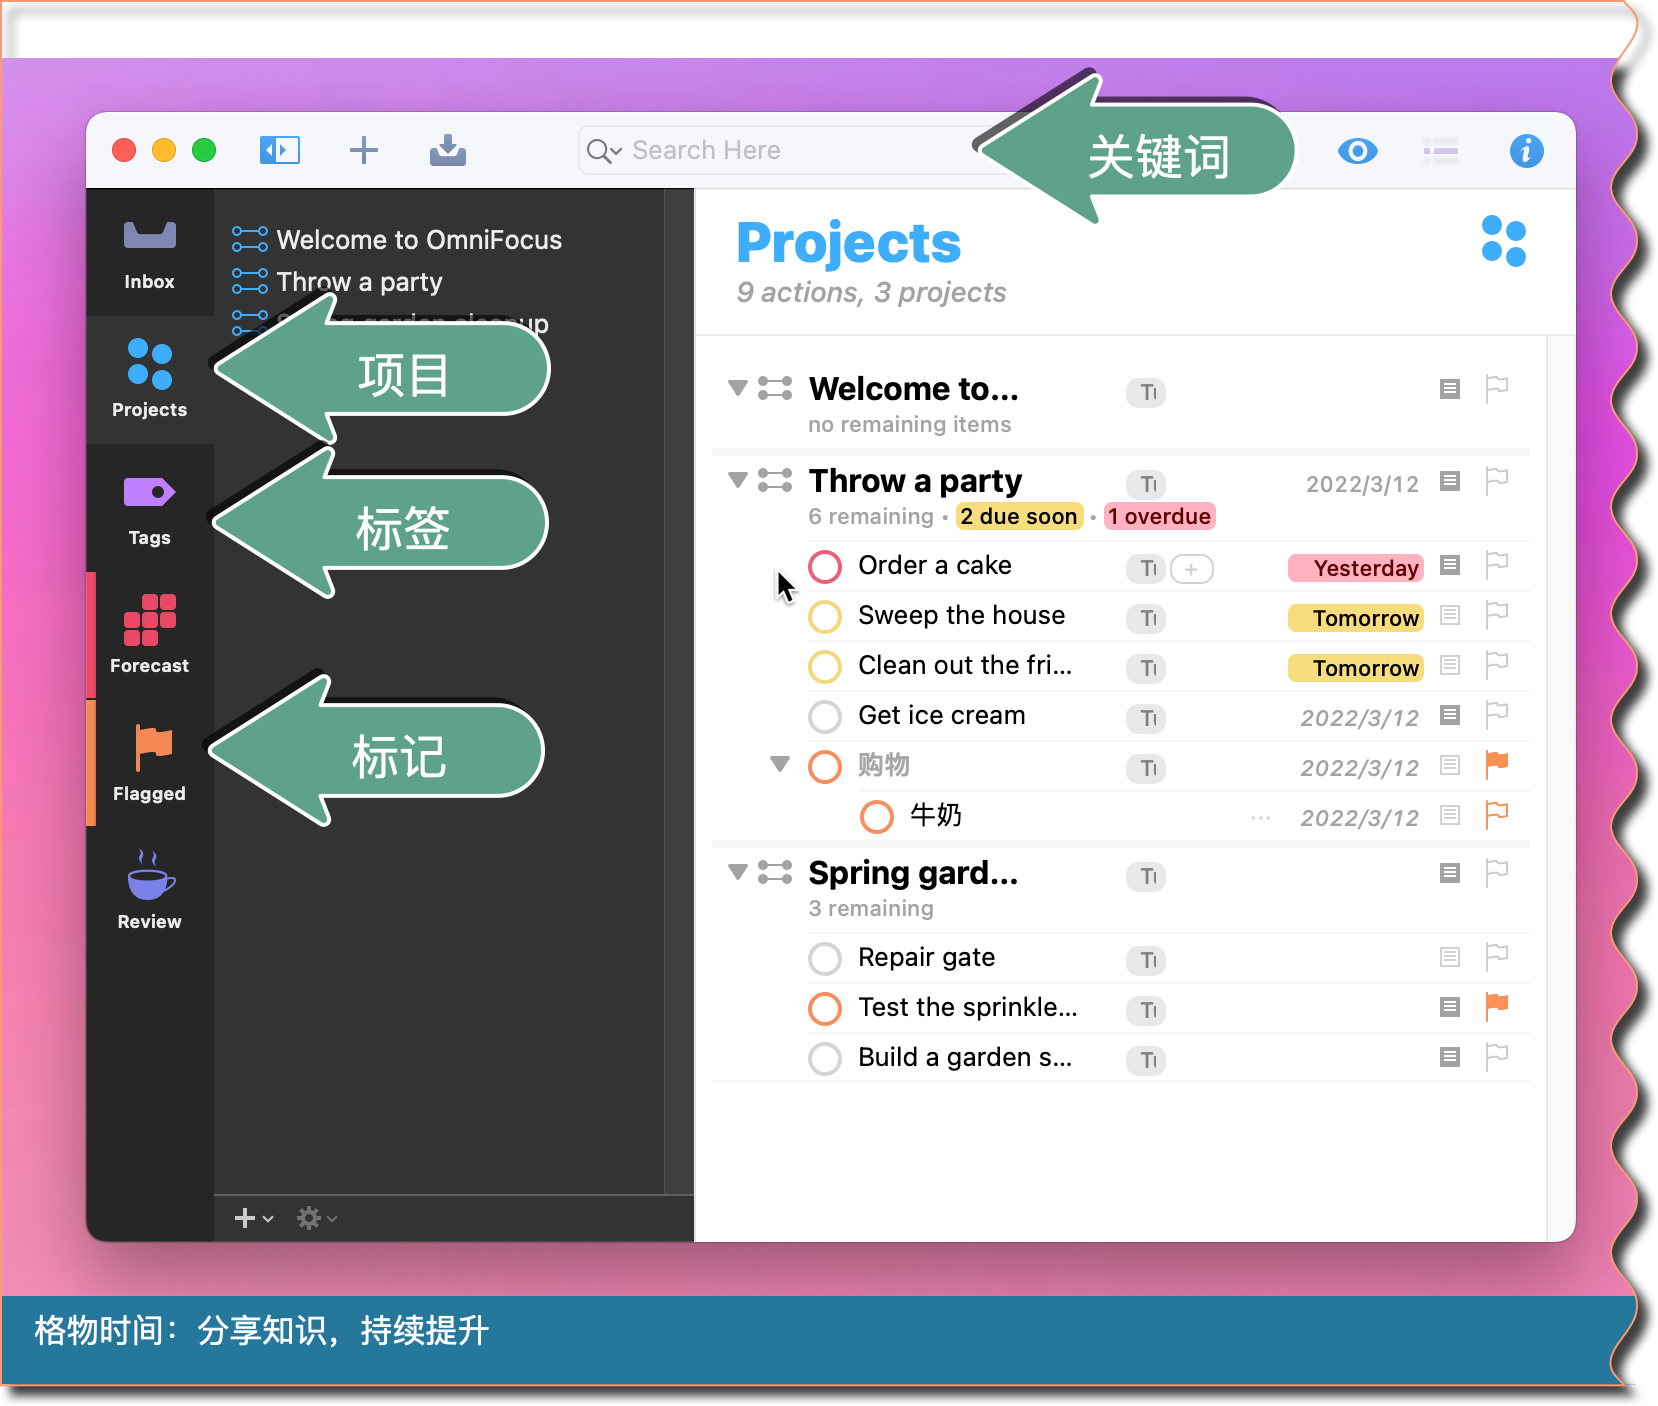Viewport: 1658px width, 1406px height.
Task: Flag the Clean out the fri... task
Action: tap(1497, 665)
